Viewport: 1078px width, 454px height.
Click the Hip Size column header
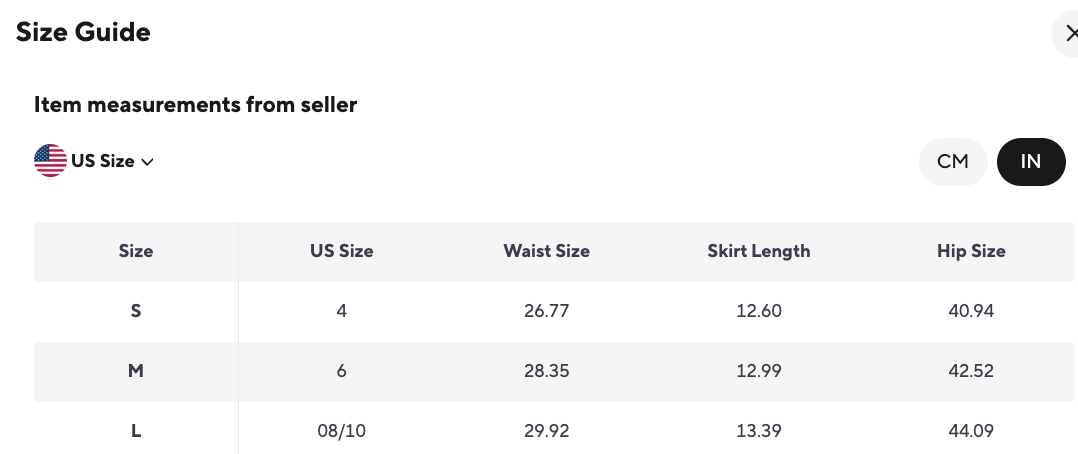pyautogui.click(x=970, y=251)
